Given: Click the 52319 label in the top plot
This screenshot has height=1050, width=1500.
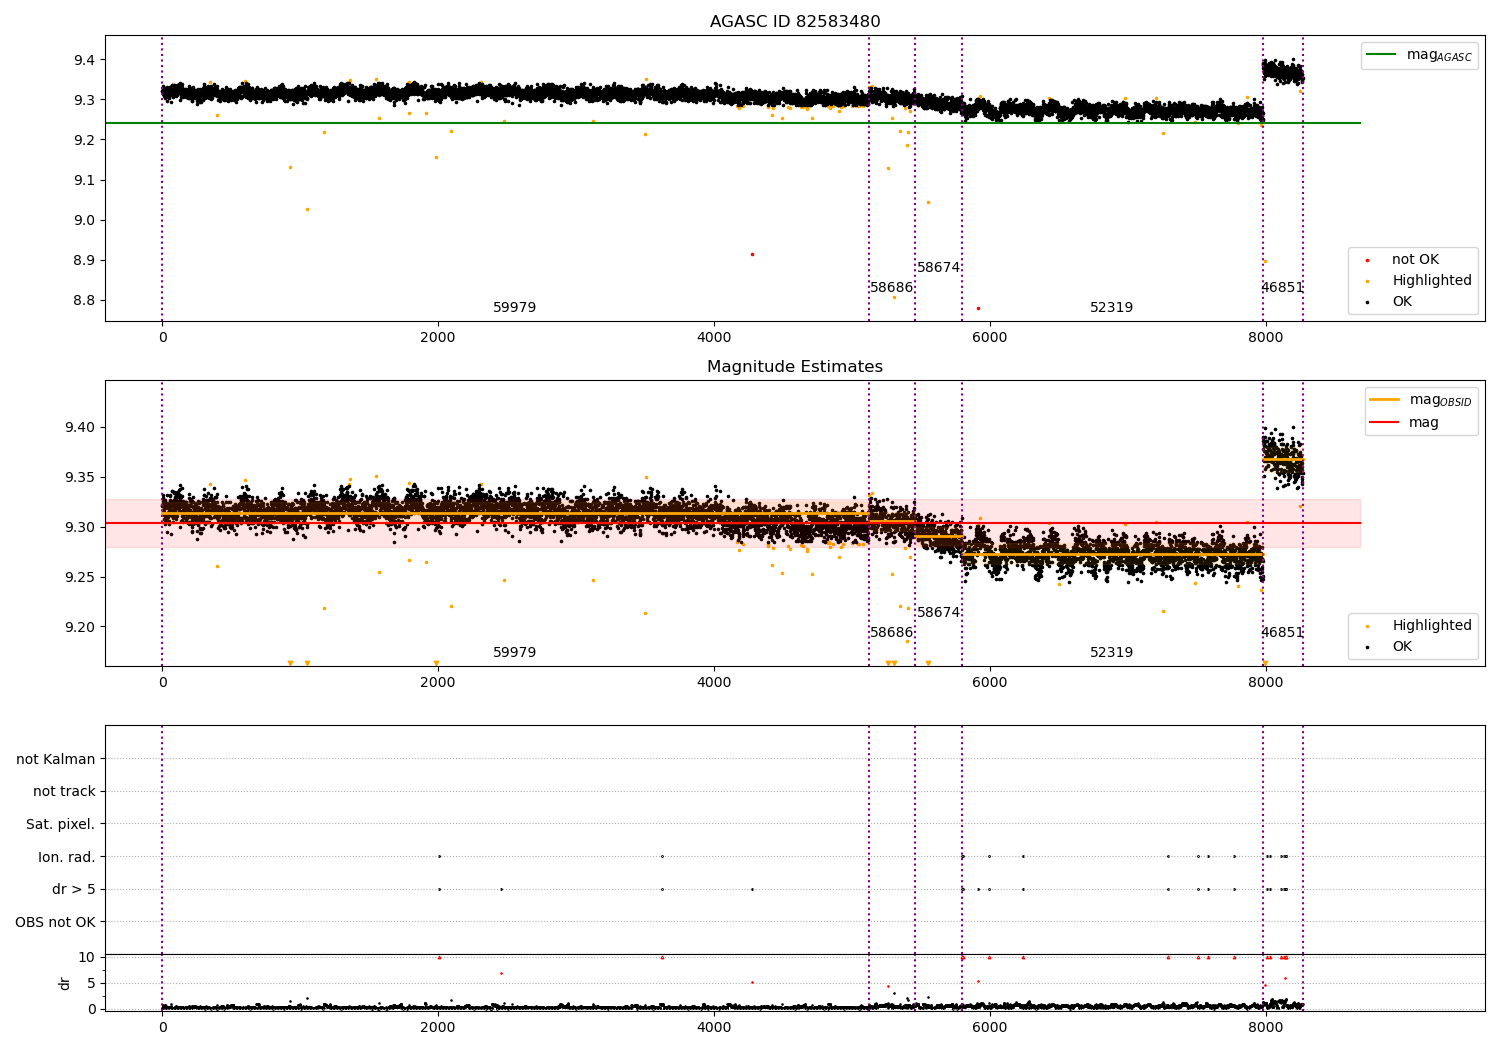Looking at the screenshot, I should click(1112, 308).
